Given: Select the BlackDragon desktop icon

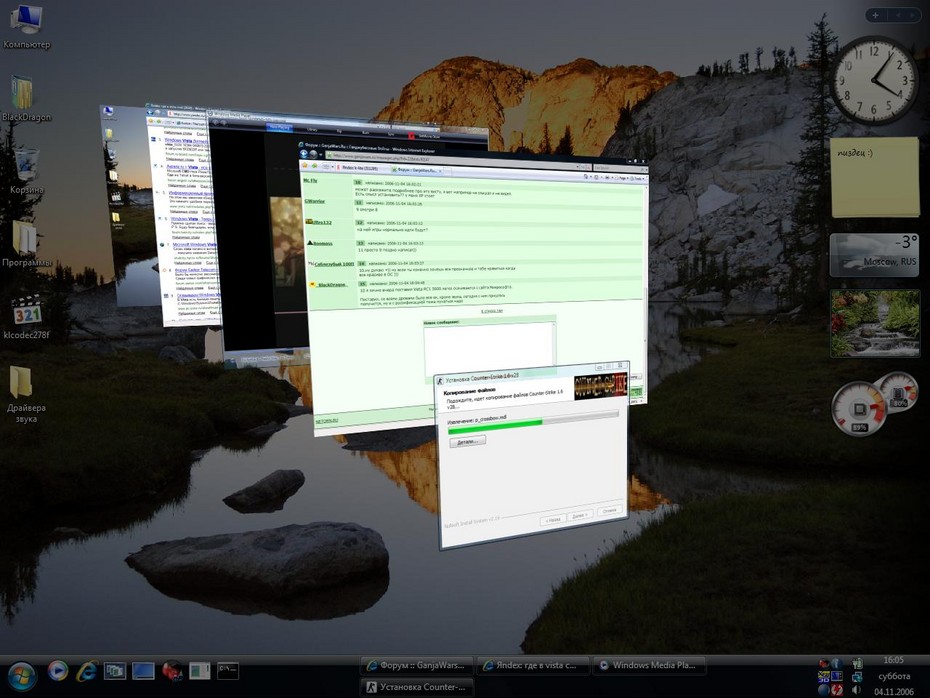Looking at the screenshot, I should [x=26, y=99].
